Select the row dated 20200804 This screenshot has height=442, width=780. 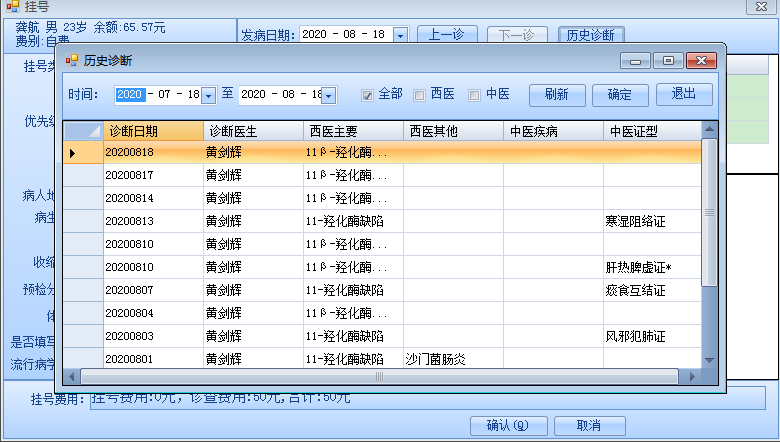click(x=382, y=313)
